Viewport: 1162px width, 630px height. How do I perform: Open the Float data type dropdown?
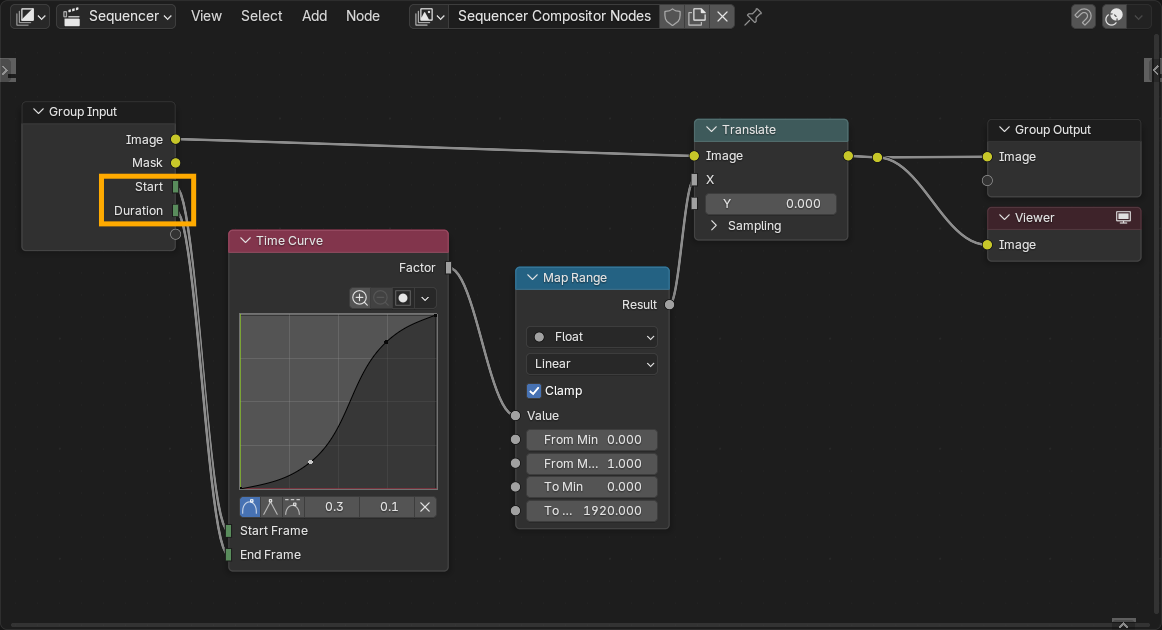(592, 337)
